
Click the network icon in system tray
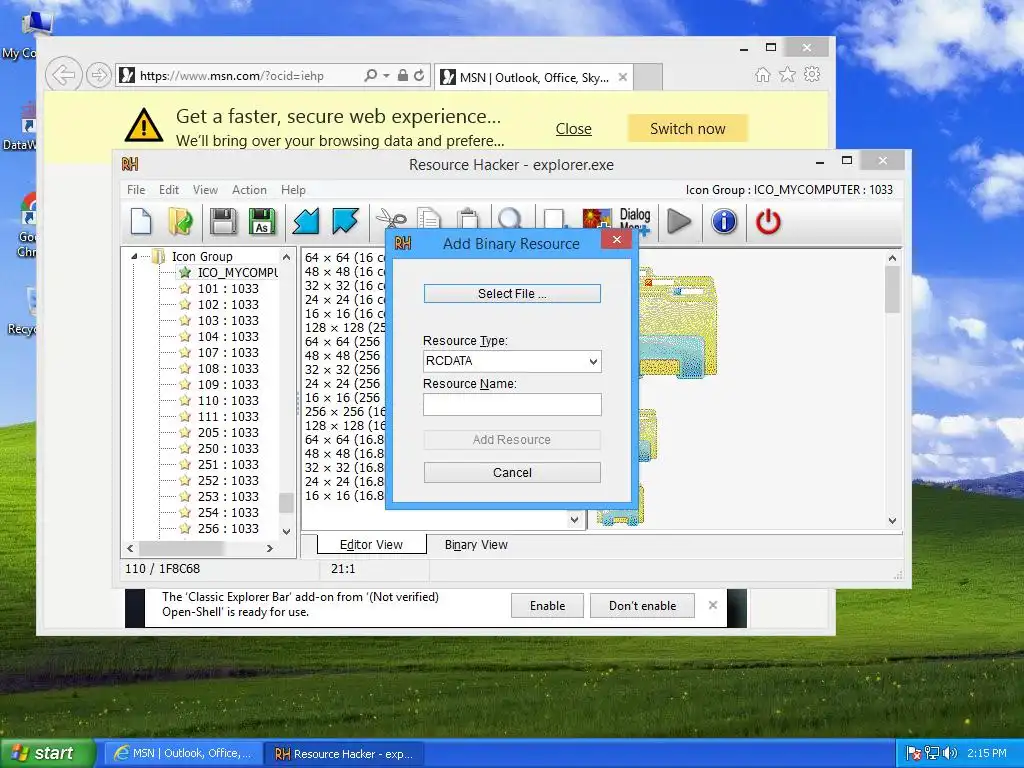932,753
